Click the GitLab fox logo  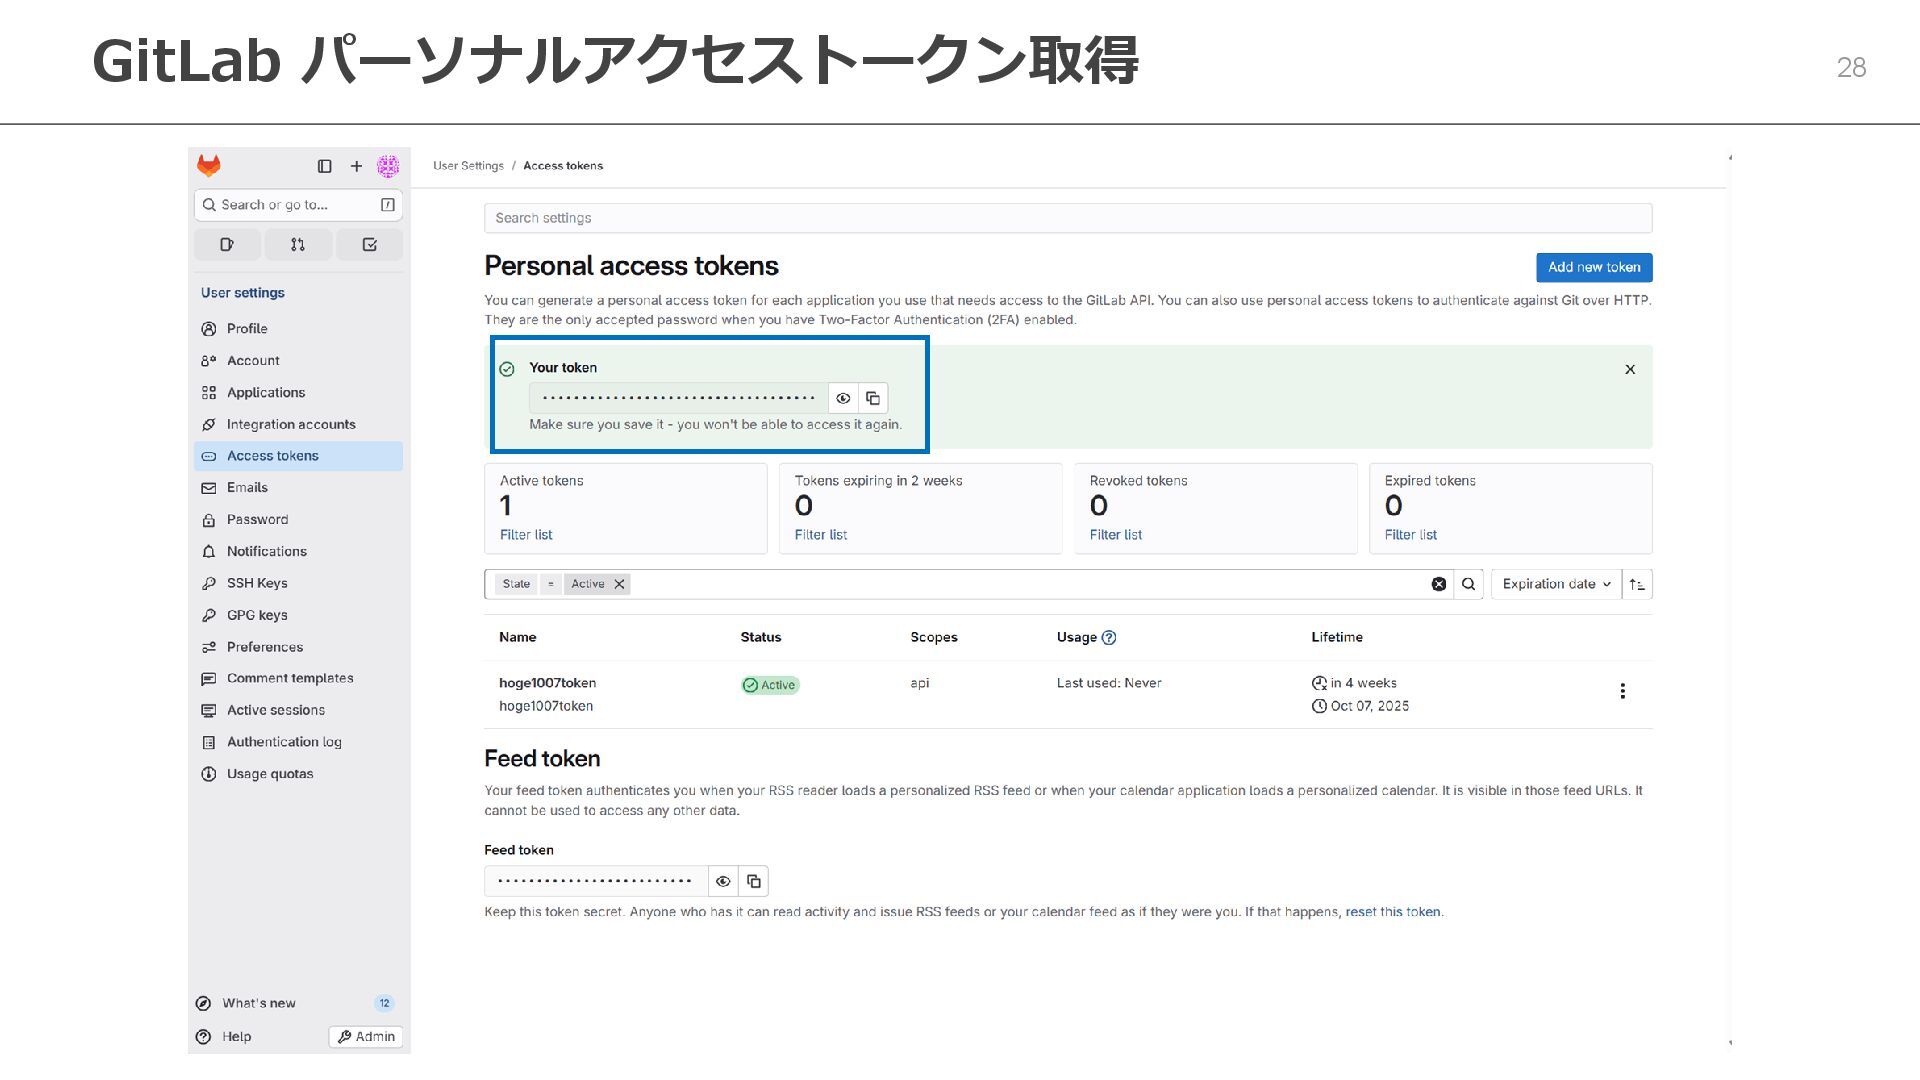pyautogui.click(x=209, y=166)
